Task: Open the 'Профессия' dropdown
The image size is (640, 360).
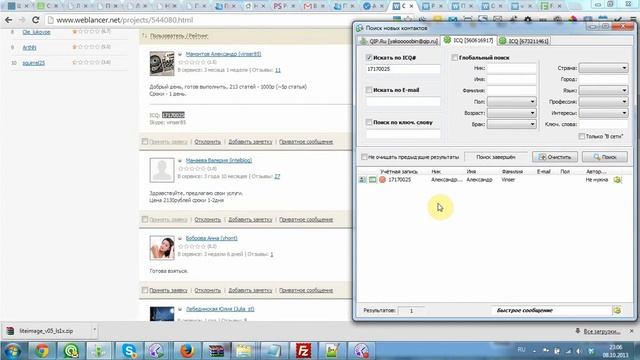Action: pyautogui.click(x=603, y=101)
